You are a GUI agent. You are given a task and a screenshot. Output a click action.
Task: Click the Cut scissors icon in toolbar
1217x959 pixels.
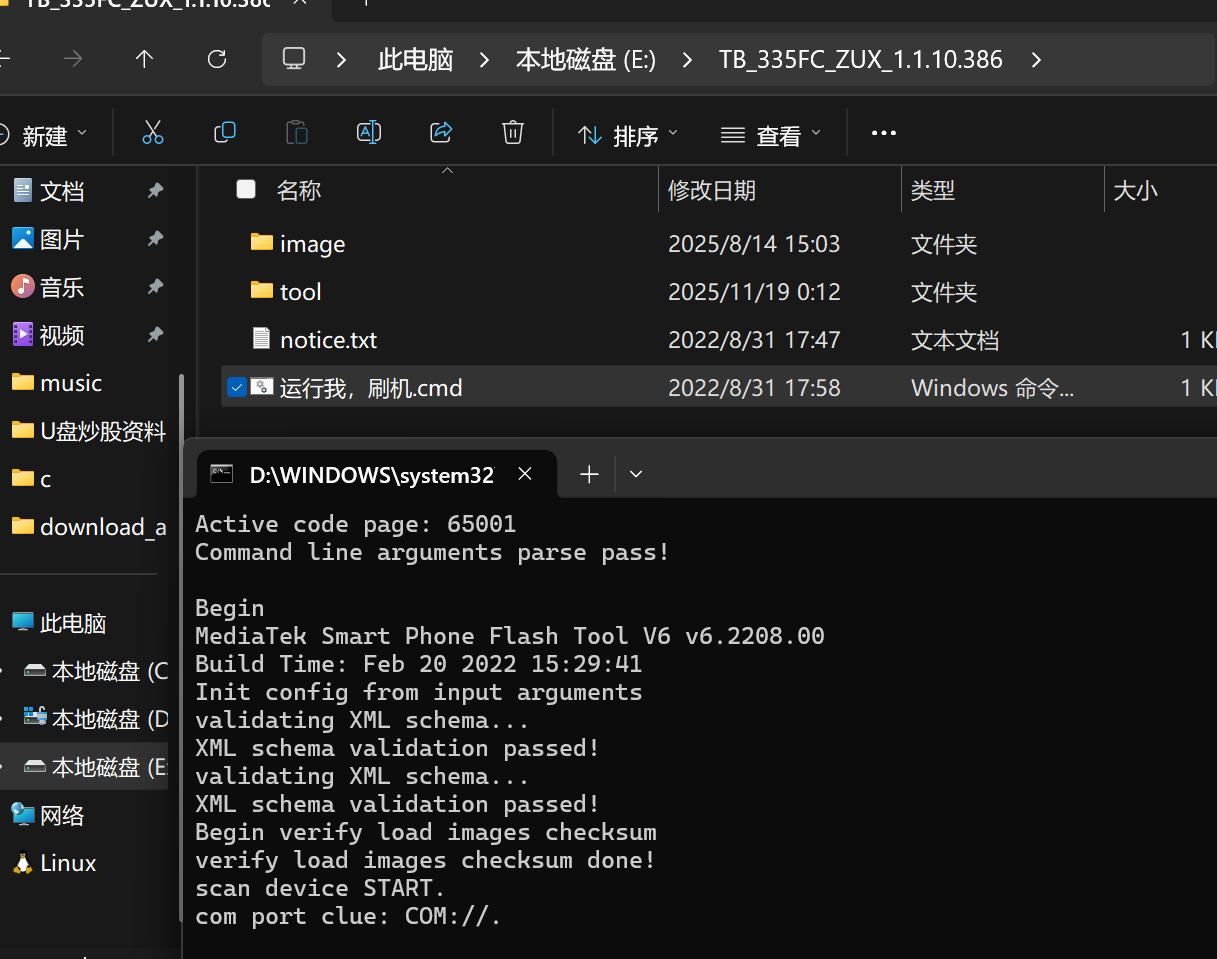pyautogui.click(x=152, y=132)
